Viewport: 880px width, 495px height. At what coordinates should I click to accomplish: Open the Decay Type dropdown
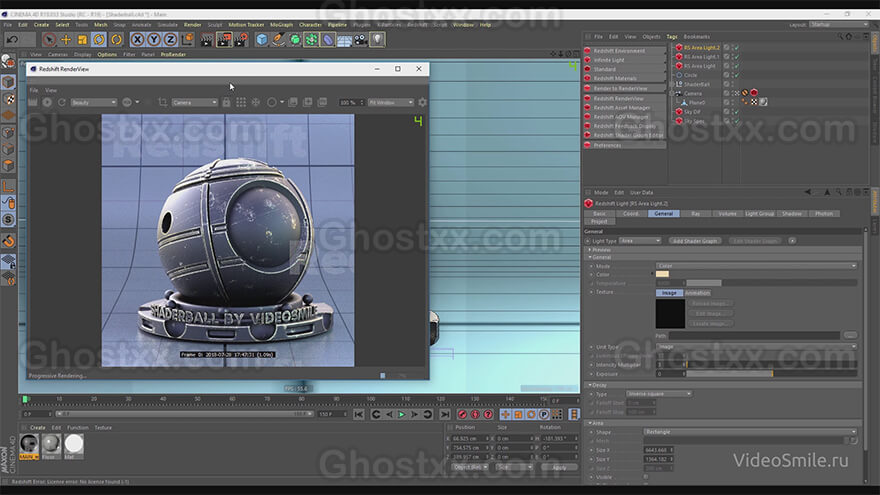(x=658, y=394)
